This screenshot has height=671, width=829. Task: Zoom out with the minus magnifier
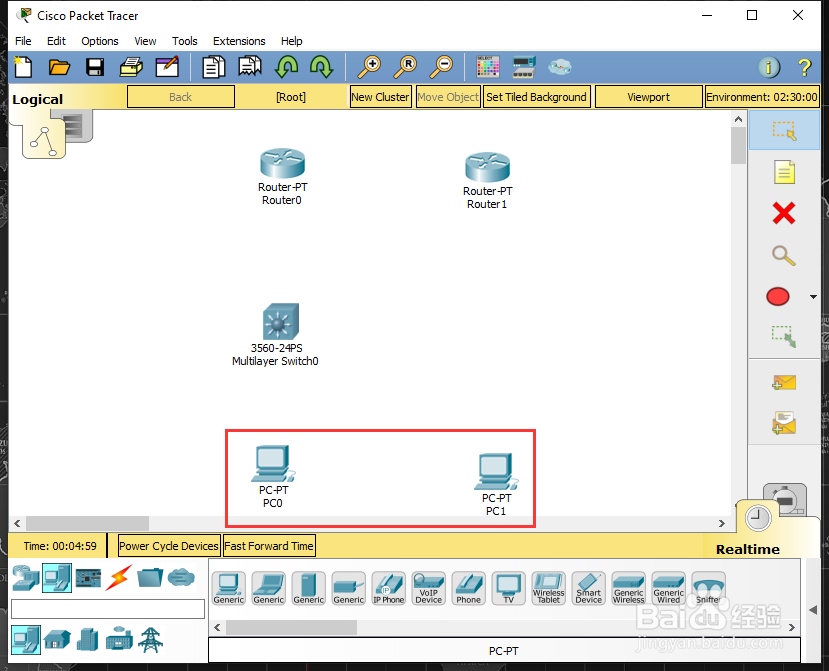click(x=441, y=67)
